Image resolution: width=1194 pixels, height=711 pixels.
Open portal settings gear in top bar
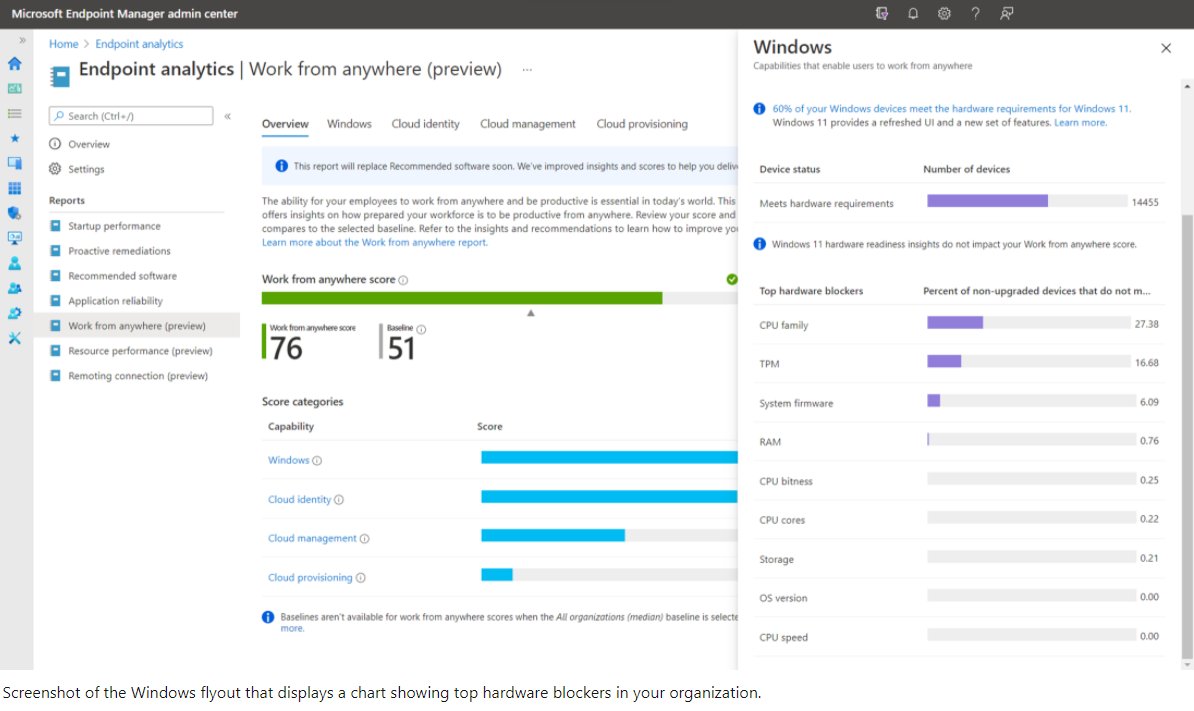[944, 14]
